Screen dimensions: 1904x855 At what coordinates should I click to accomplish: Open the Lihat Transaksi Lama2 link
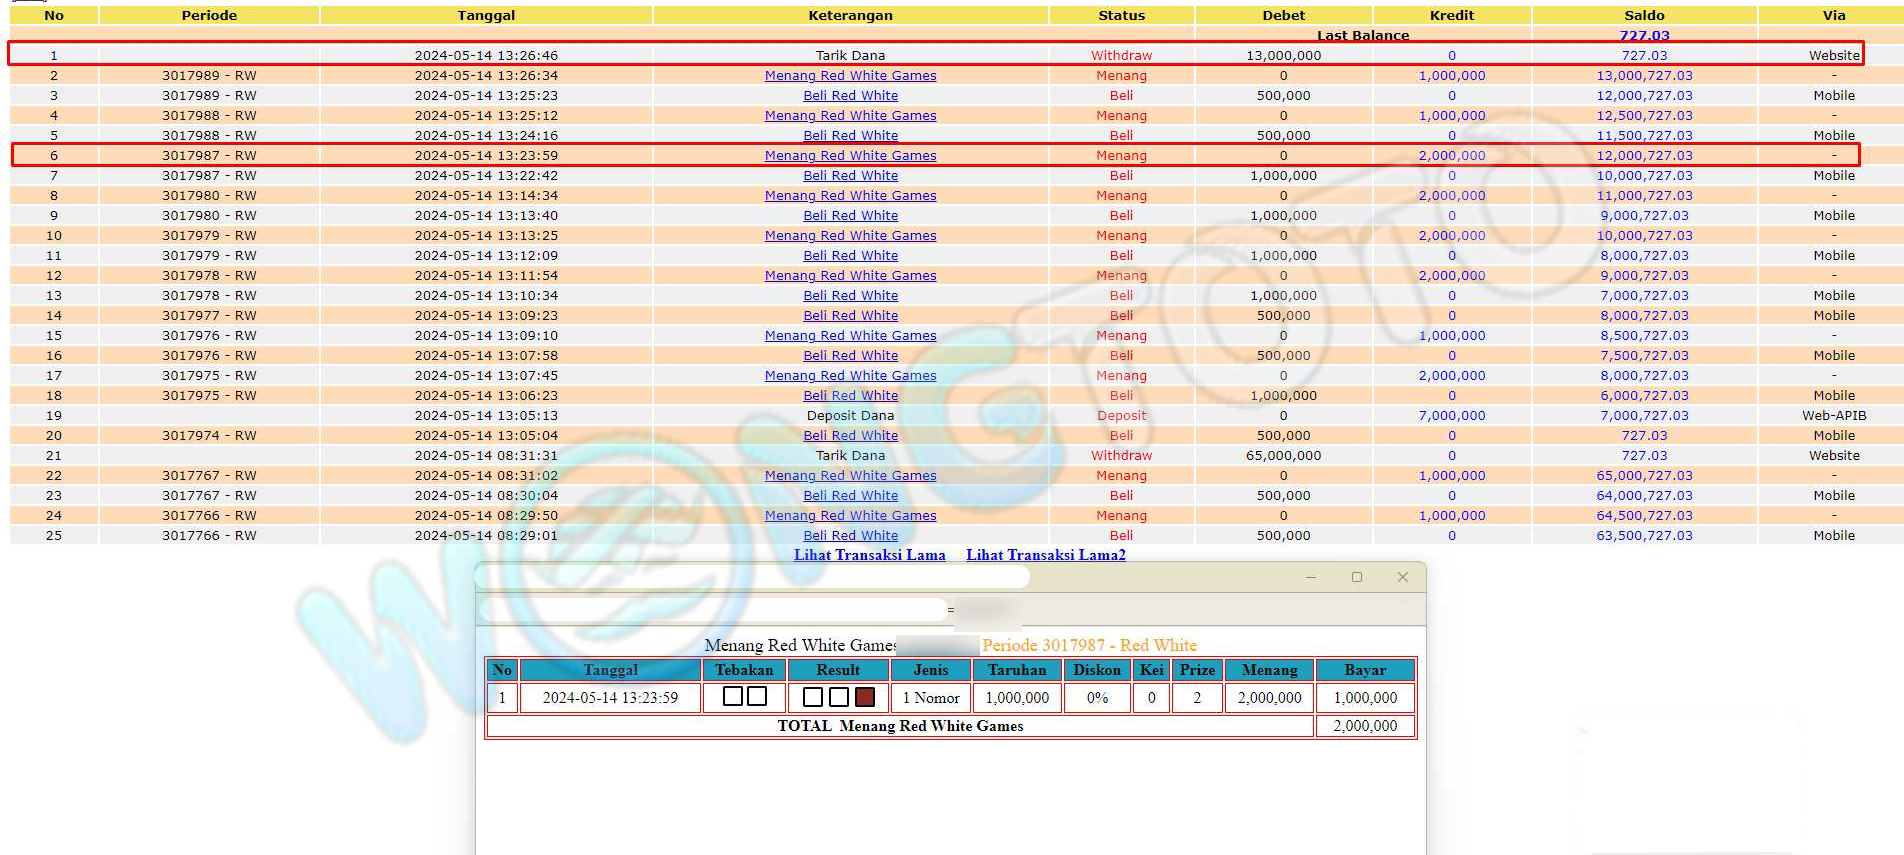1045,555
